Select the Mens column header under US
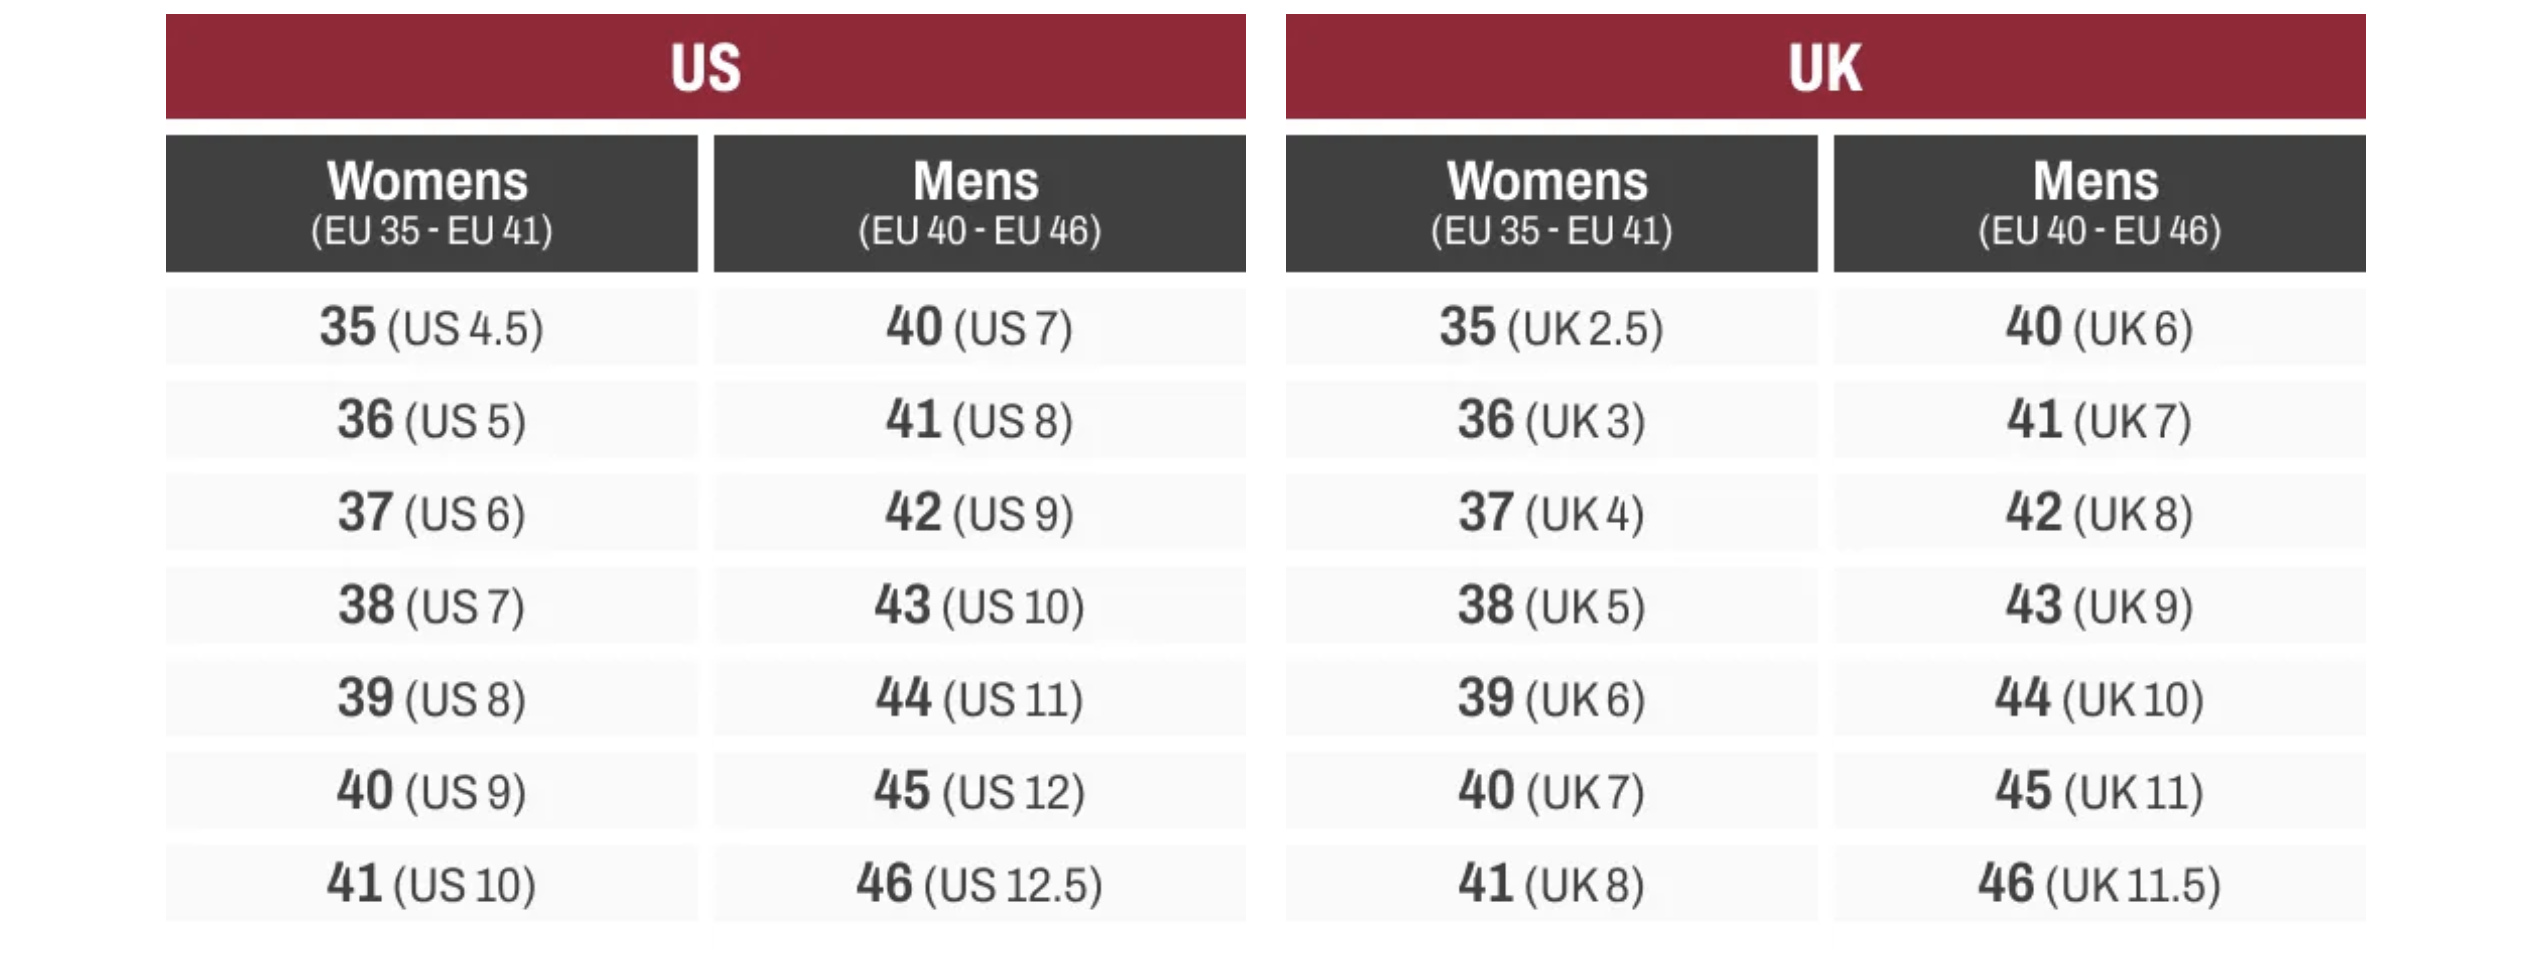The height and width of the screenshot is (974, 2536). 979,203
